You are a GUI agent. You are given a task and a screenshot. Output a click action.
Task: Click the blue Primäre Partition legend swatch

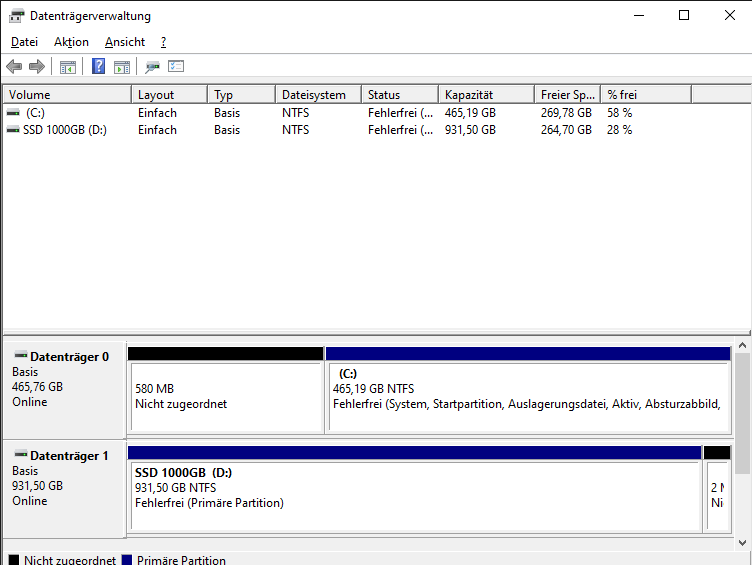click(127, 560)
